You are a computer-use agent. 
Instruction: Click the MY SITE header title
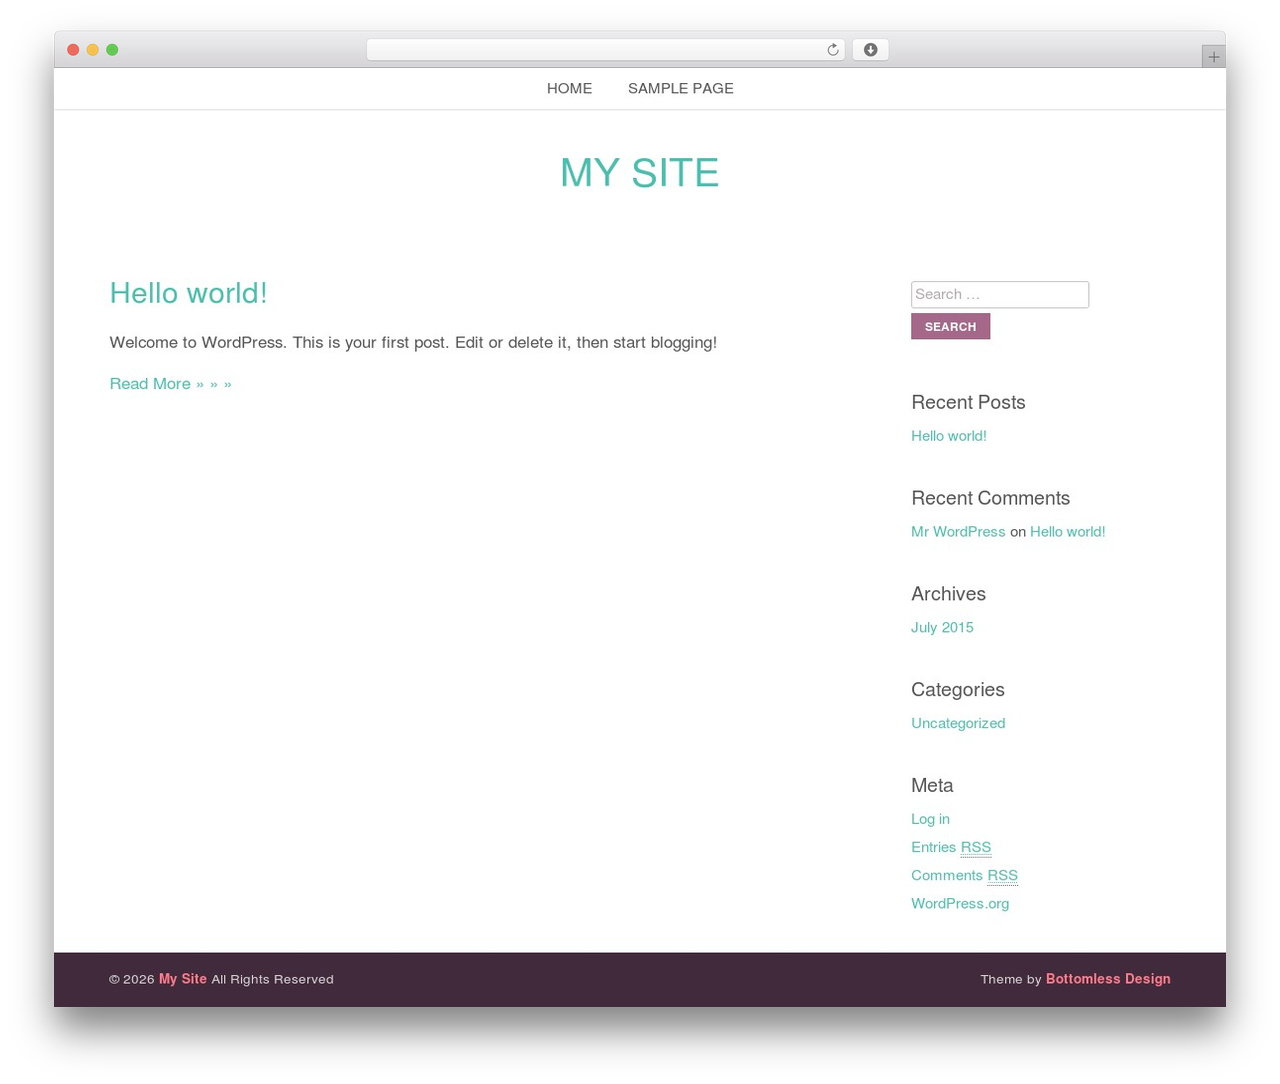(x=640, y=173)
